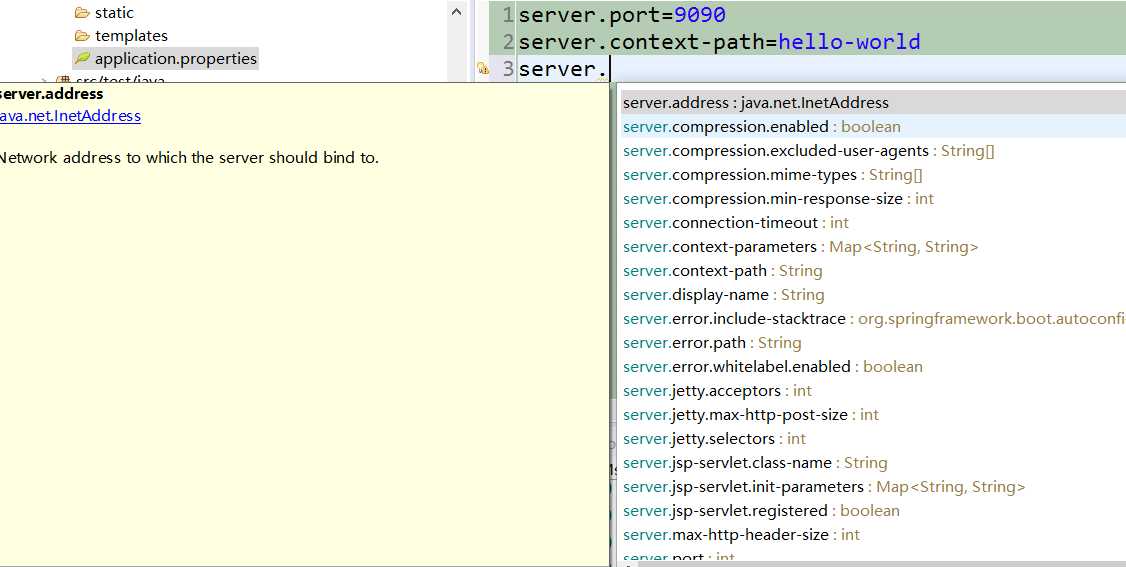Select server.address completion proposal
The width and height of the screenshot is (1126, 567).
pos(873,103)
